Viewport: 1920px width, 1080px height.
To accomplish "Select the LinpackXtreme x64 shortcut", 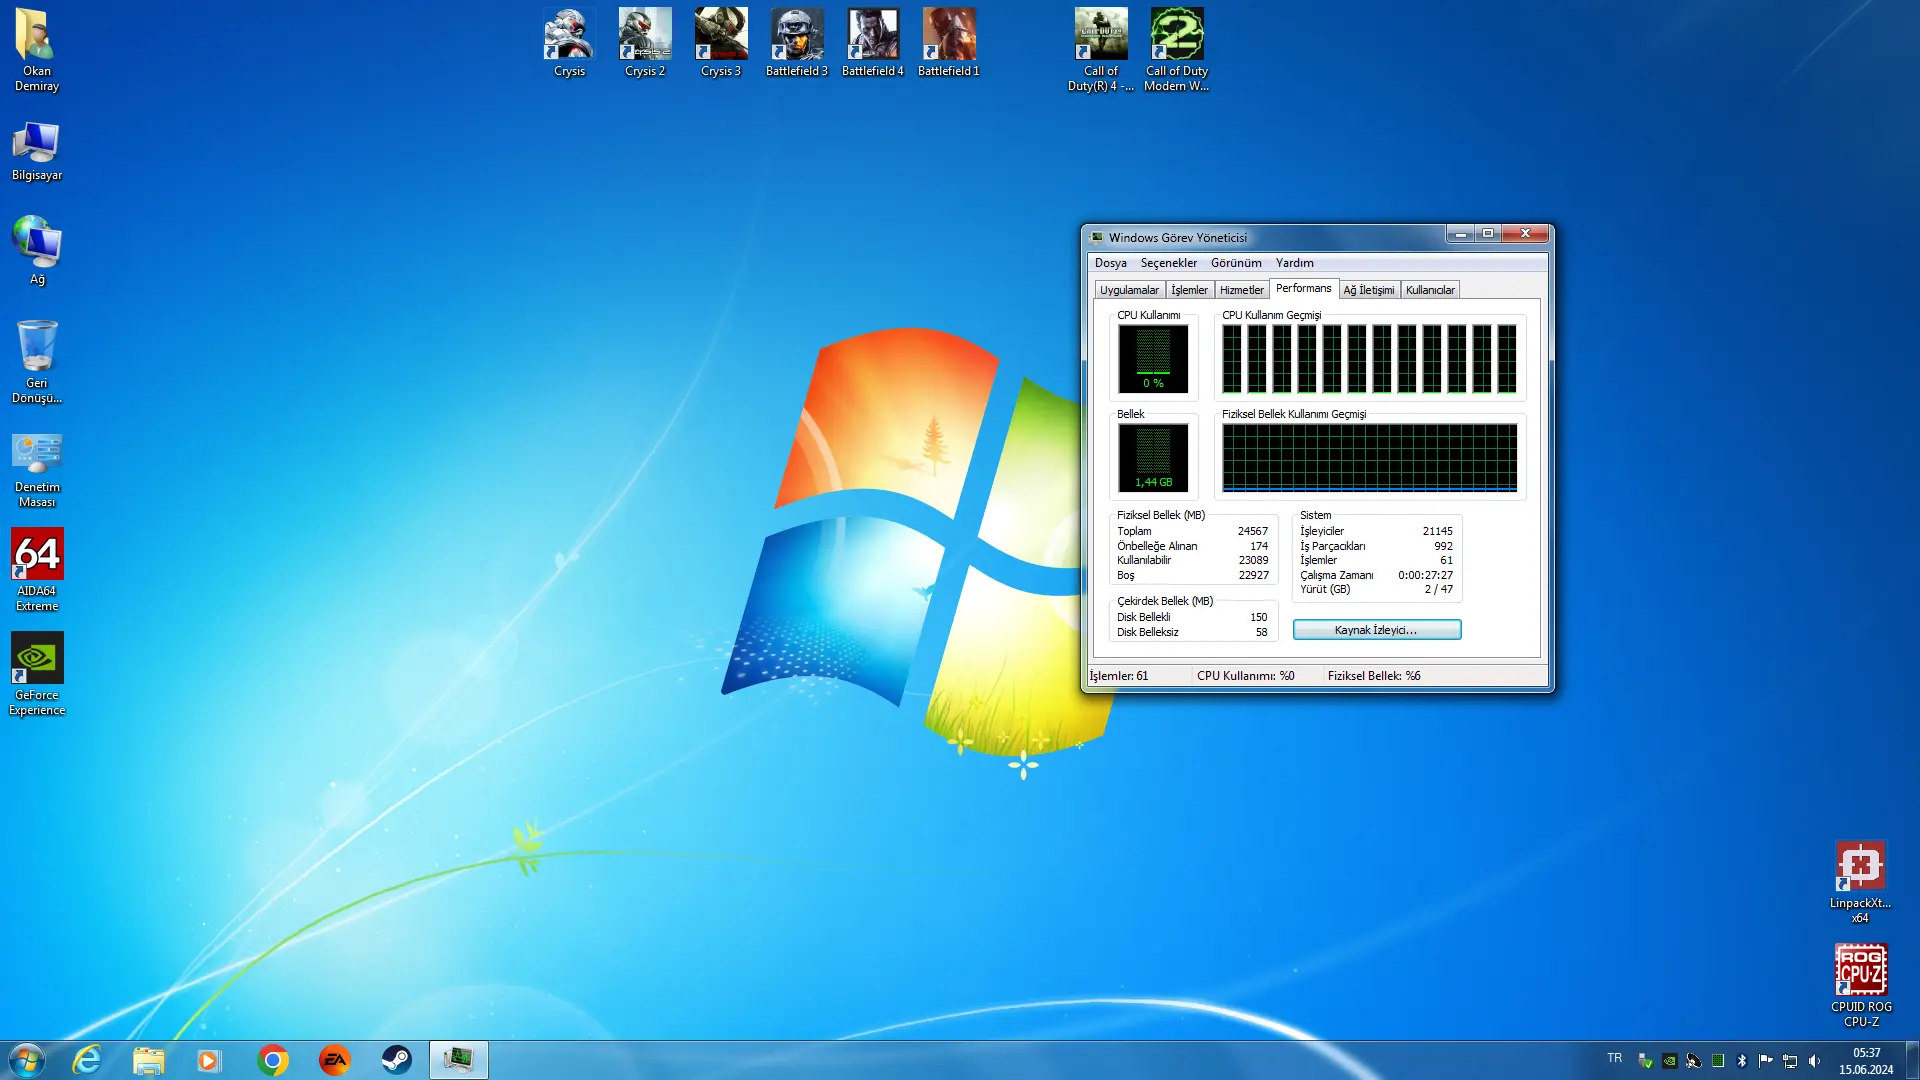I will [1860, 882].
